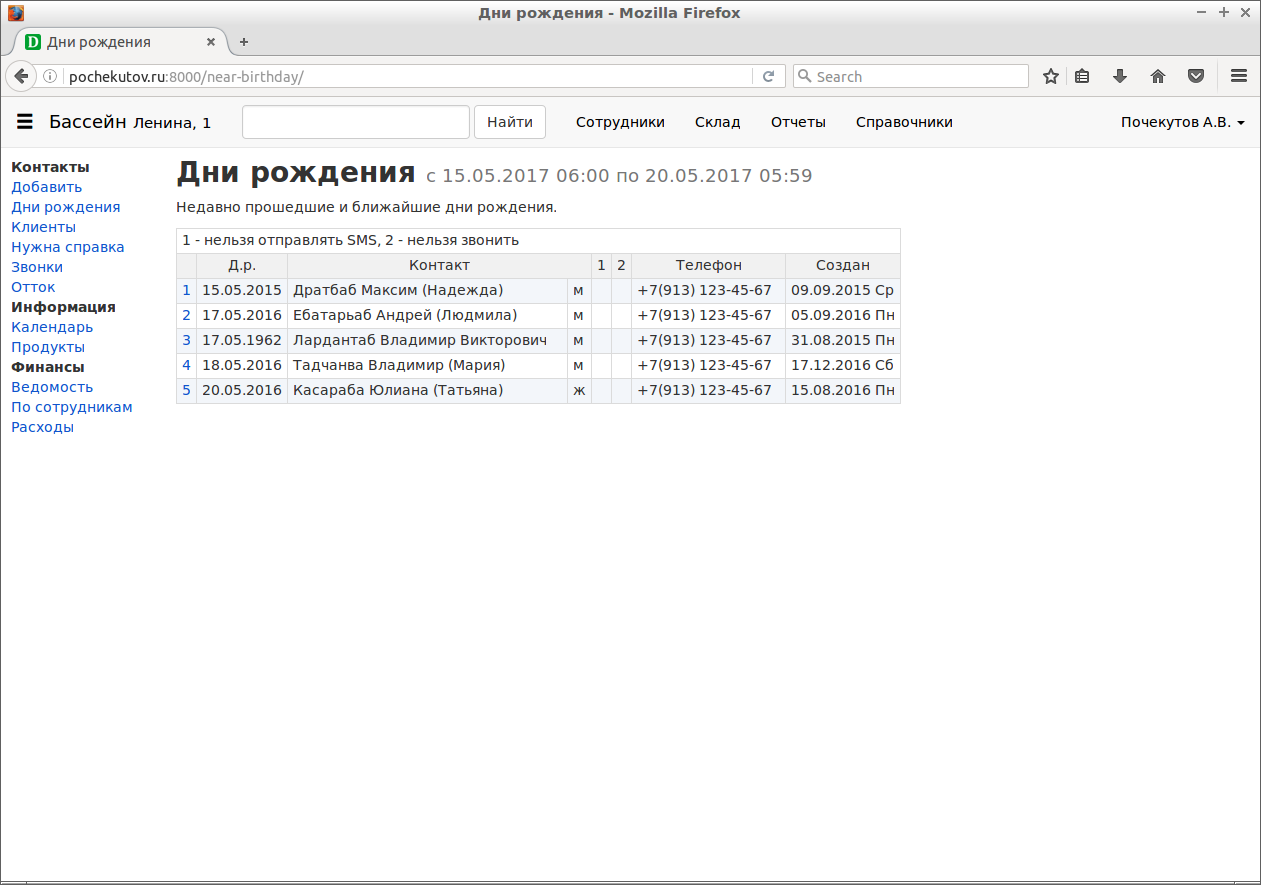This screenshot has width=1261, height=885.
Task: Click the Дни рождения page heading
Action: (296, 173)
